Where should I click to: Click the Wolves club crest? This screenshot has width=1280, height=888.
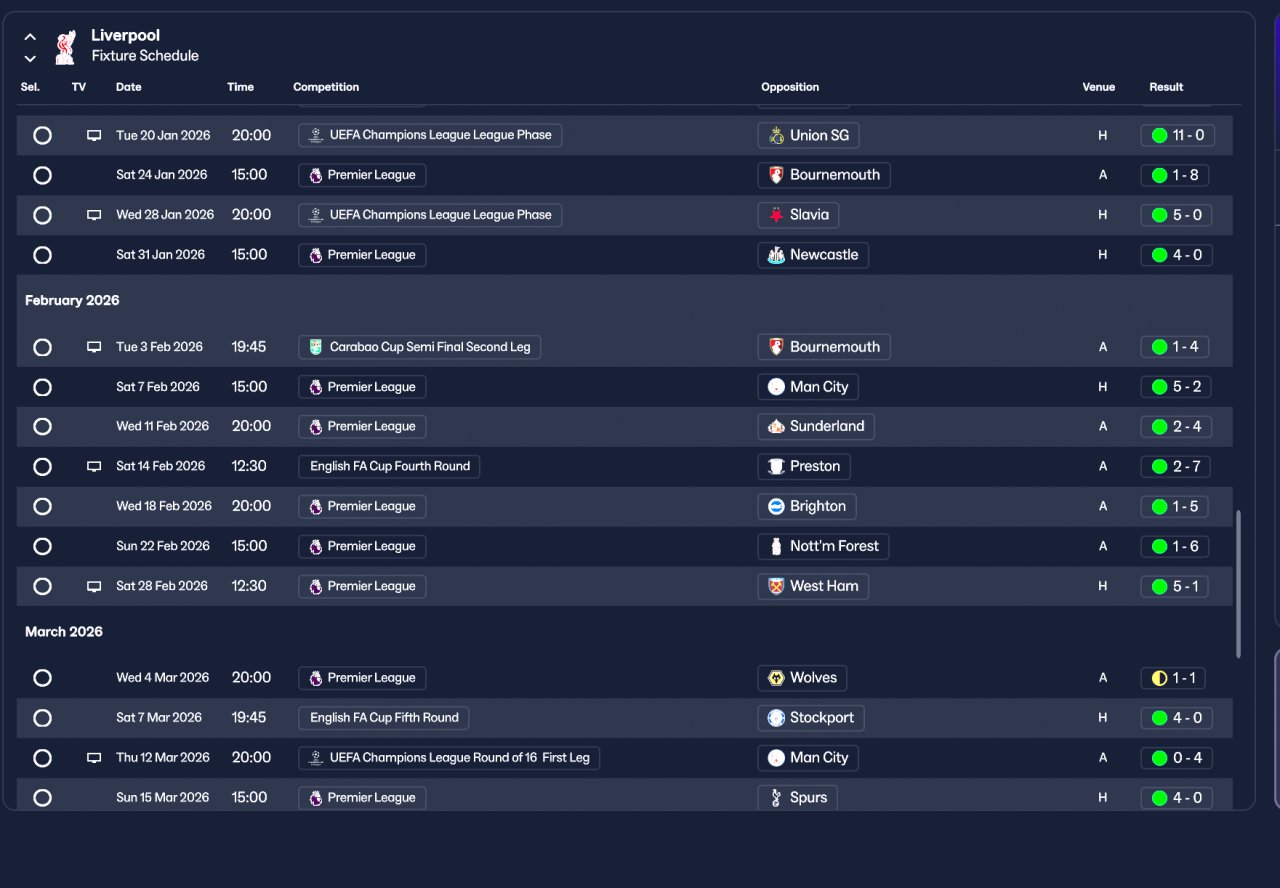[776, 678]
